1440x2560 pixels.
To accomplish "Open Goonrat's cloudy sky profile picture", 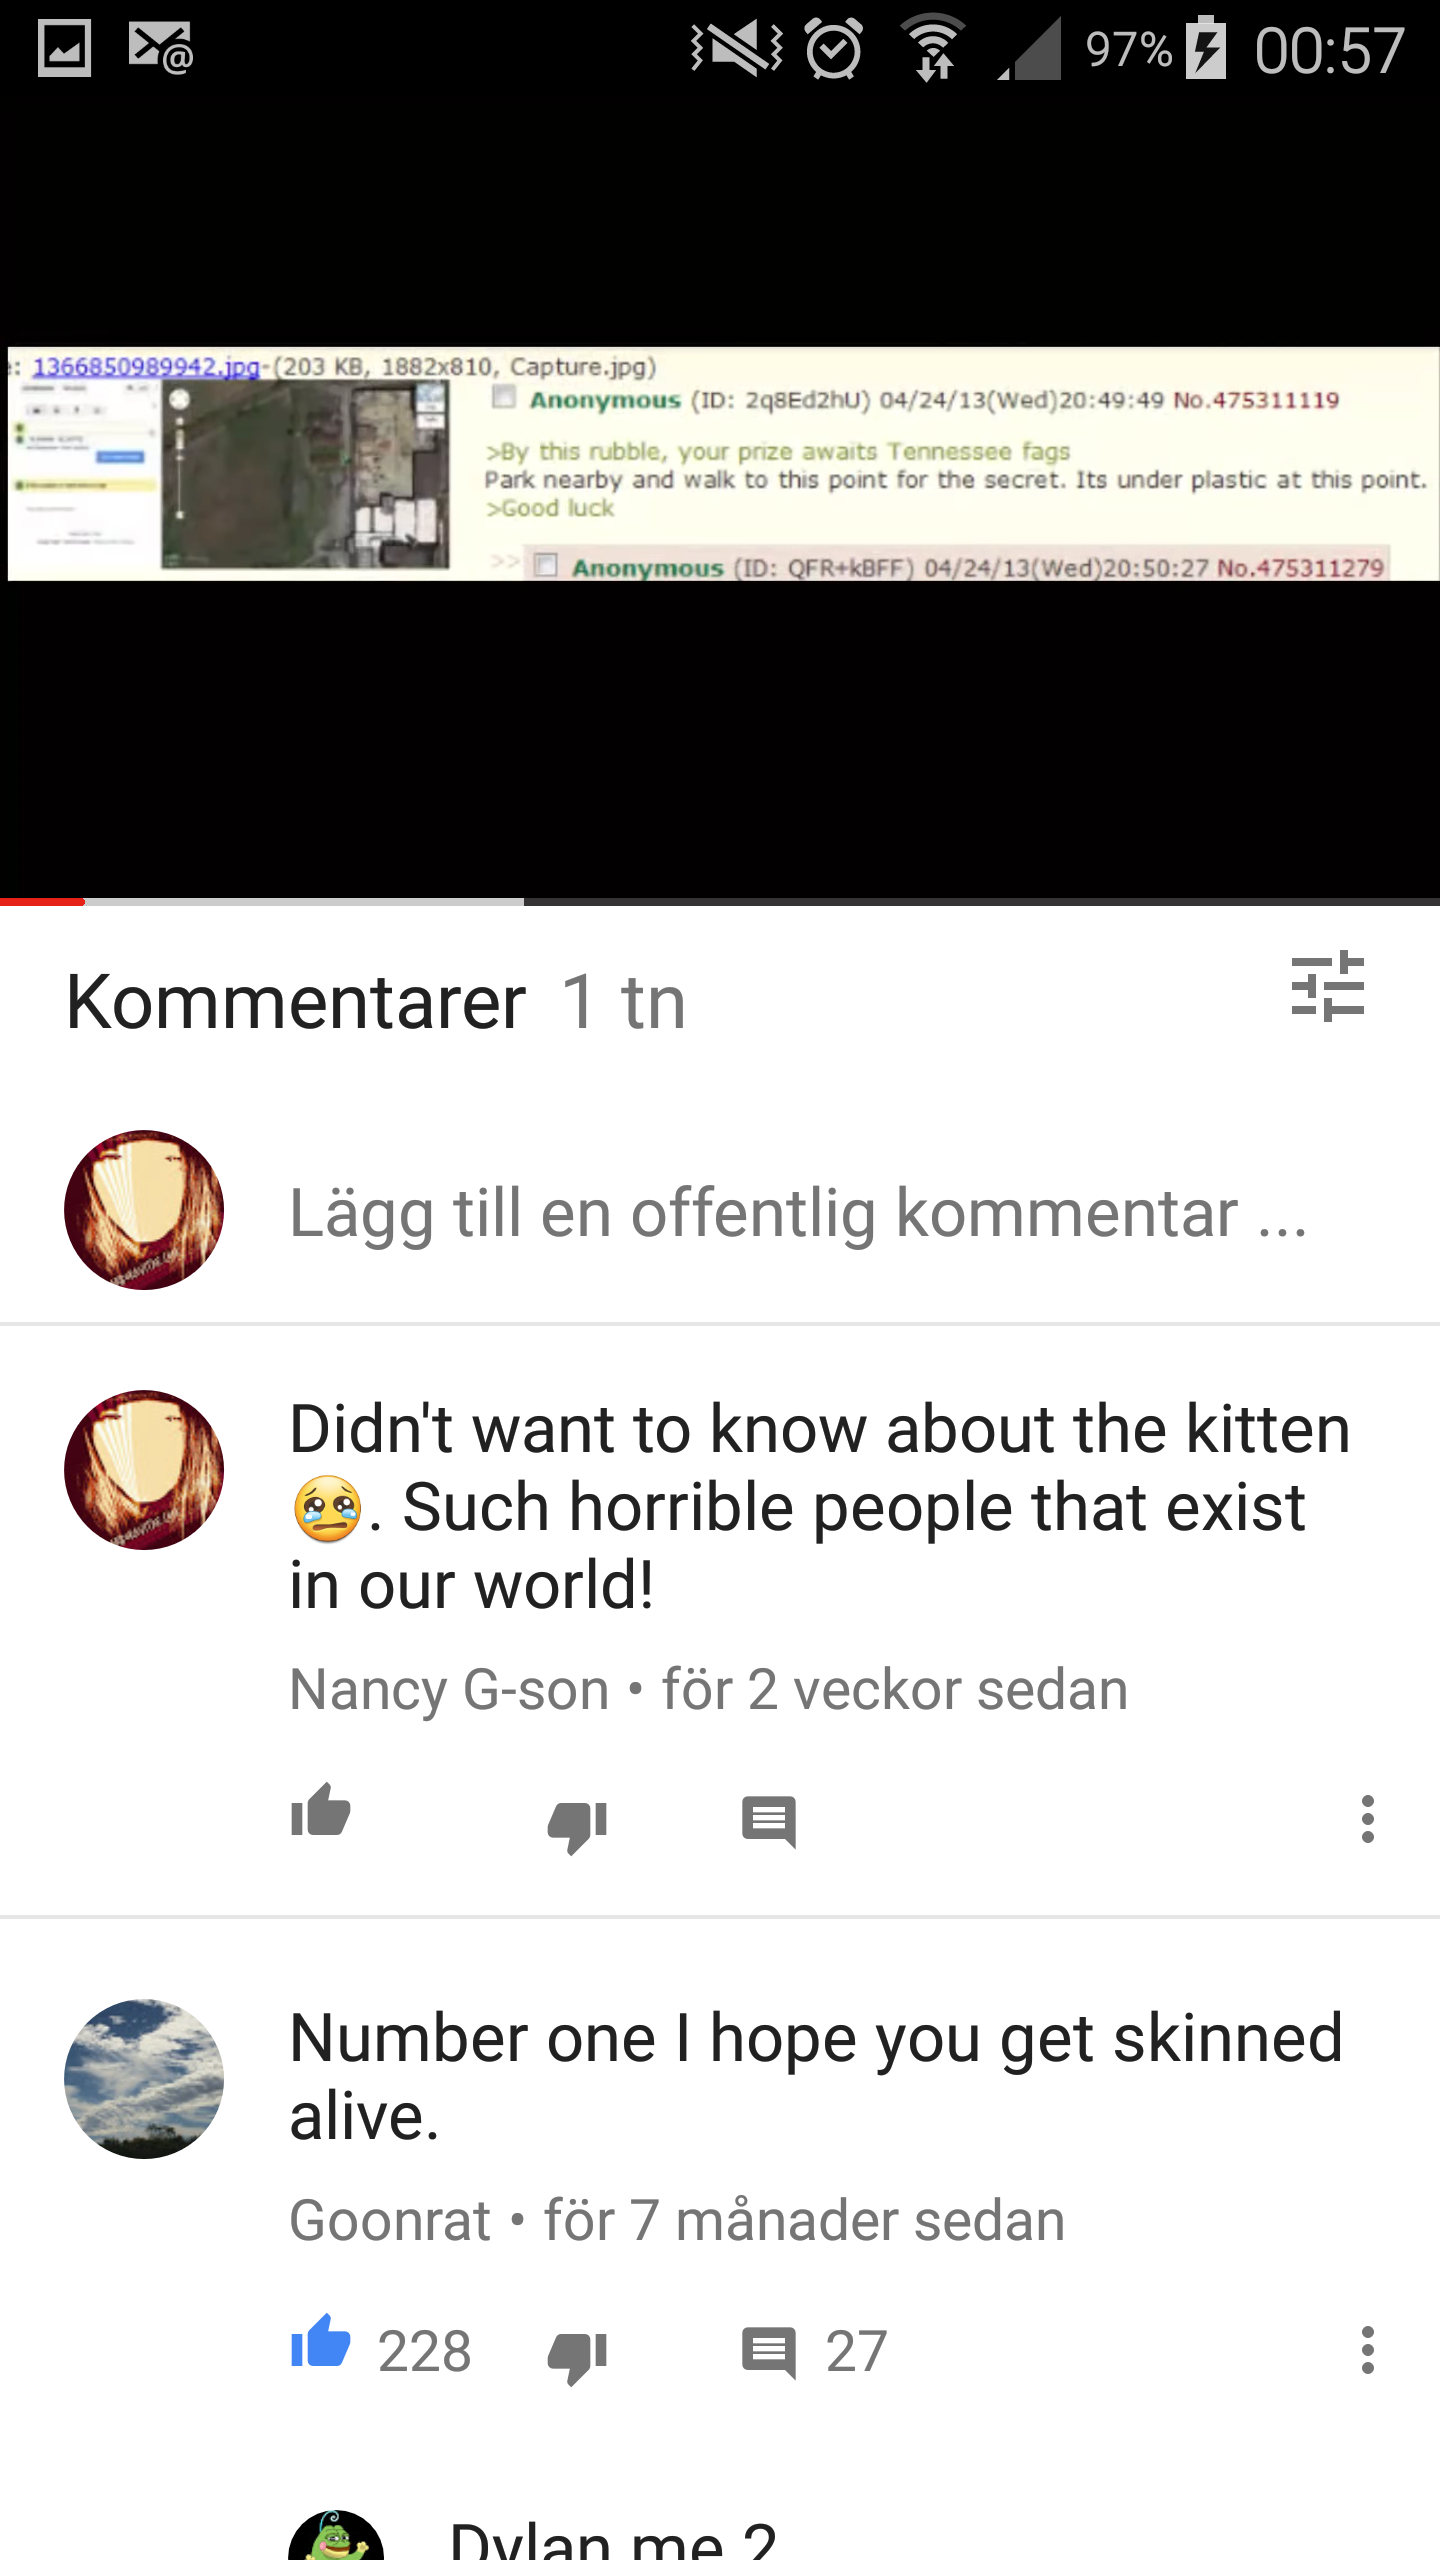I will pyautogui.click(x=144, y=2079).
